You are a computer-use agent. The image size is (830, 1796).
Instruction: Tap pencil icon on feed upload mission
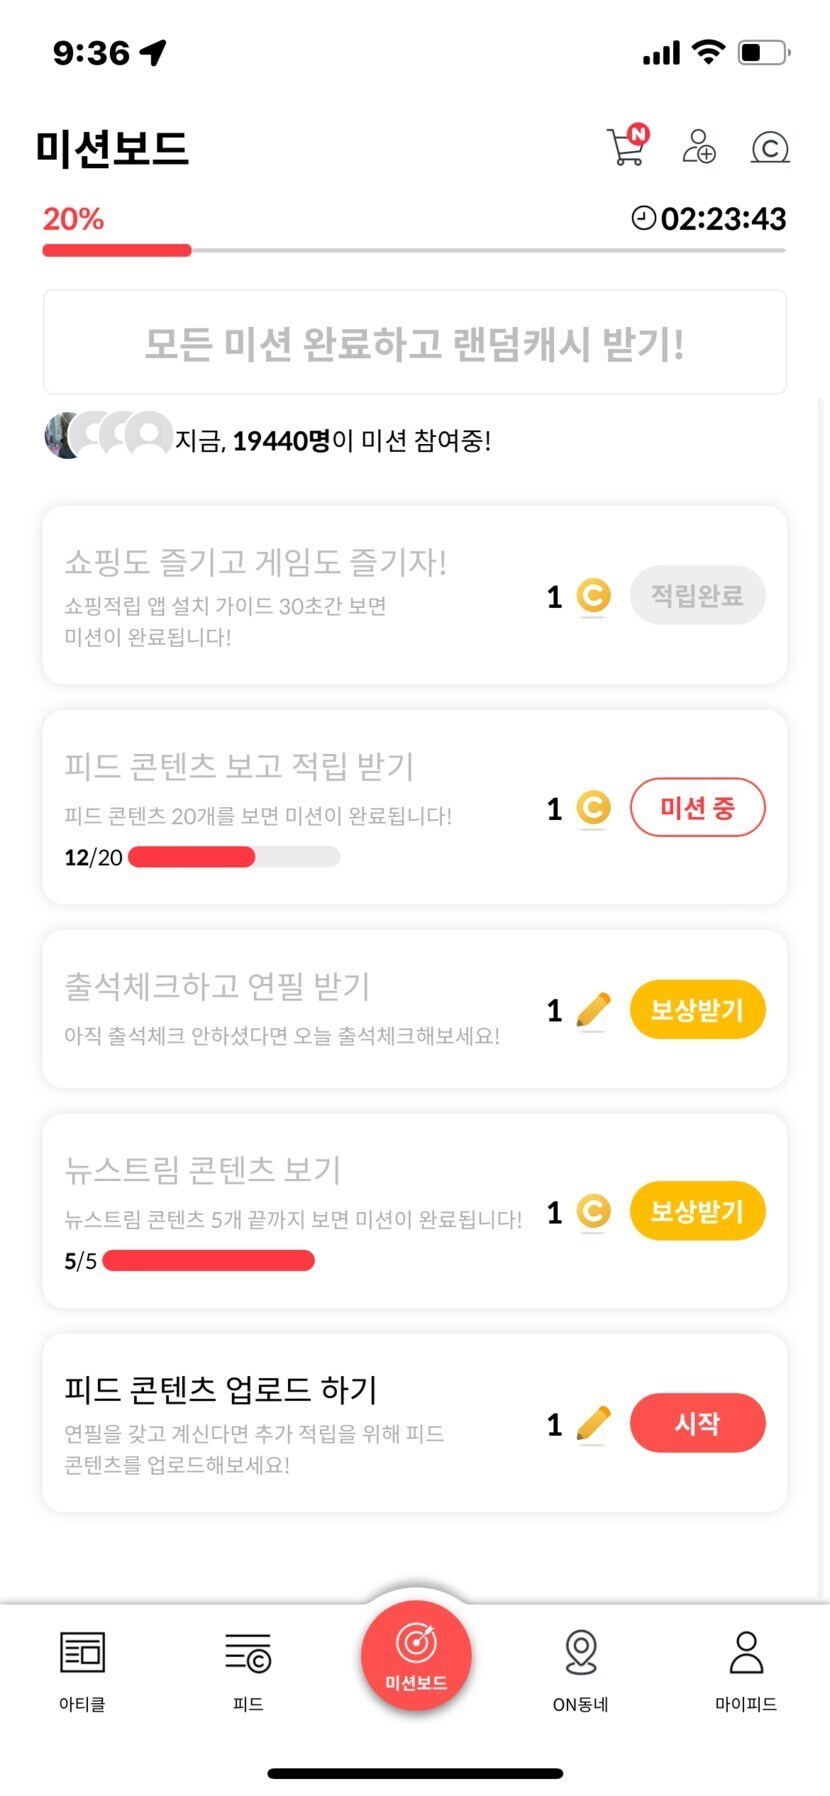click(x=593, y=1423)
